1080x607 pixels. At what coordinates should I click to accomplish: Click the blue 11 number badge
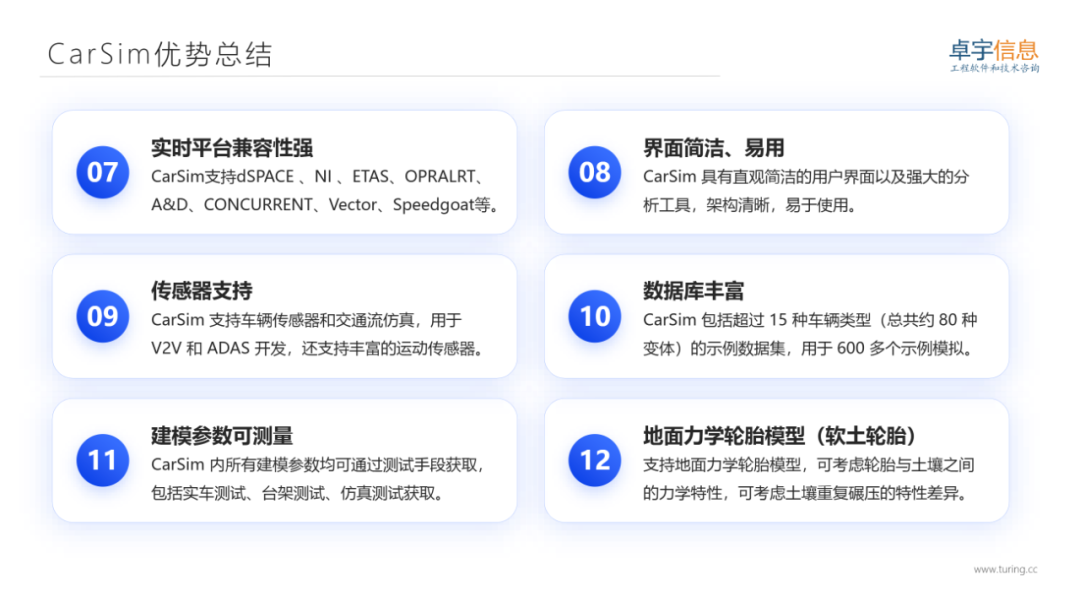tap(103, 460)
